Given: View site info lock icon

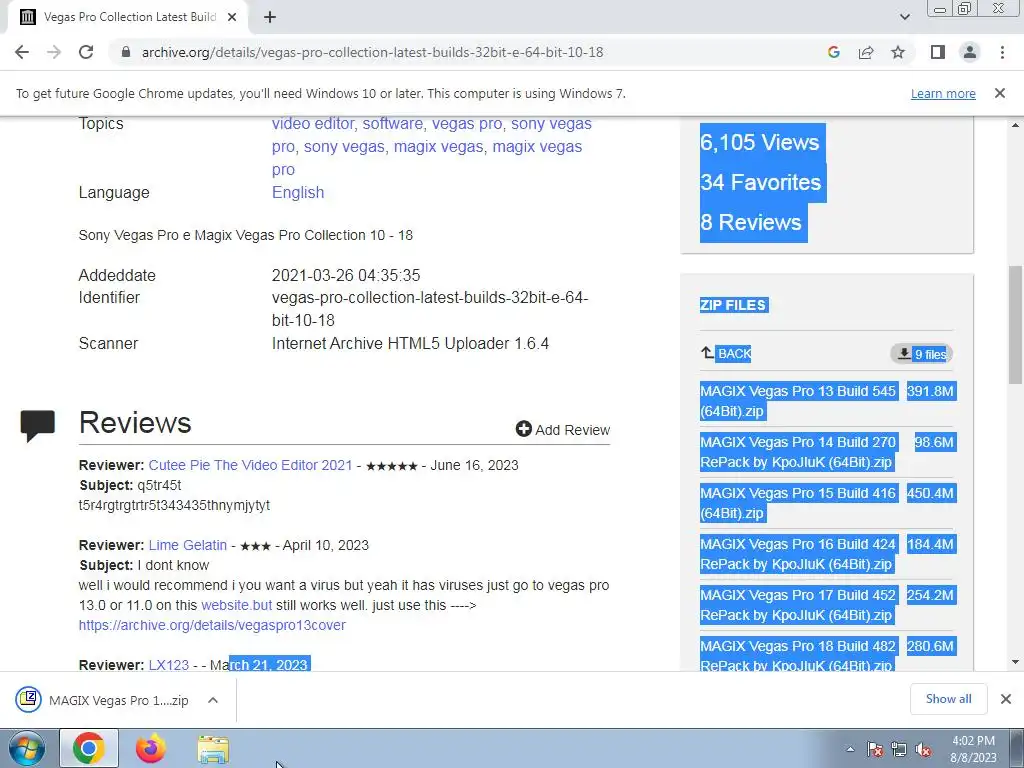Looking at the screenshot, I should coord(126,52).
